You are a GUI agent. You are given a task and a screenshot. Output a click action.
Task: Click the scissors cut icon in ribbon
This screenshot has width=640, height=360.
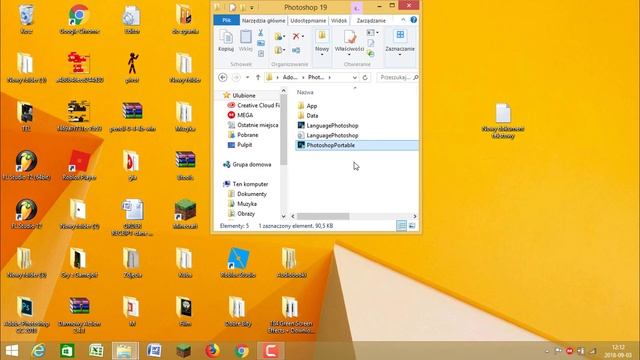coord(261,33)
